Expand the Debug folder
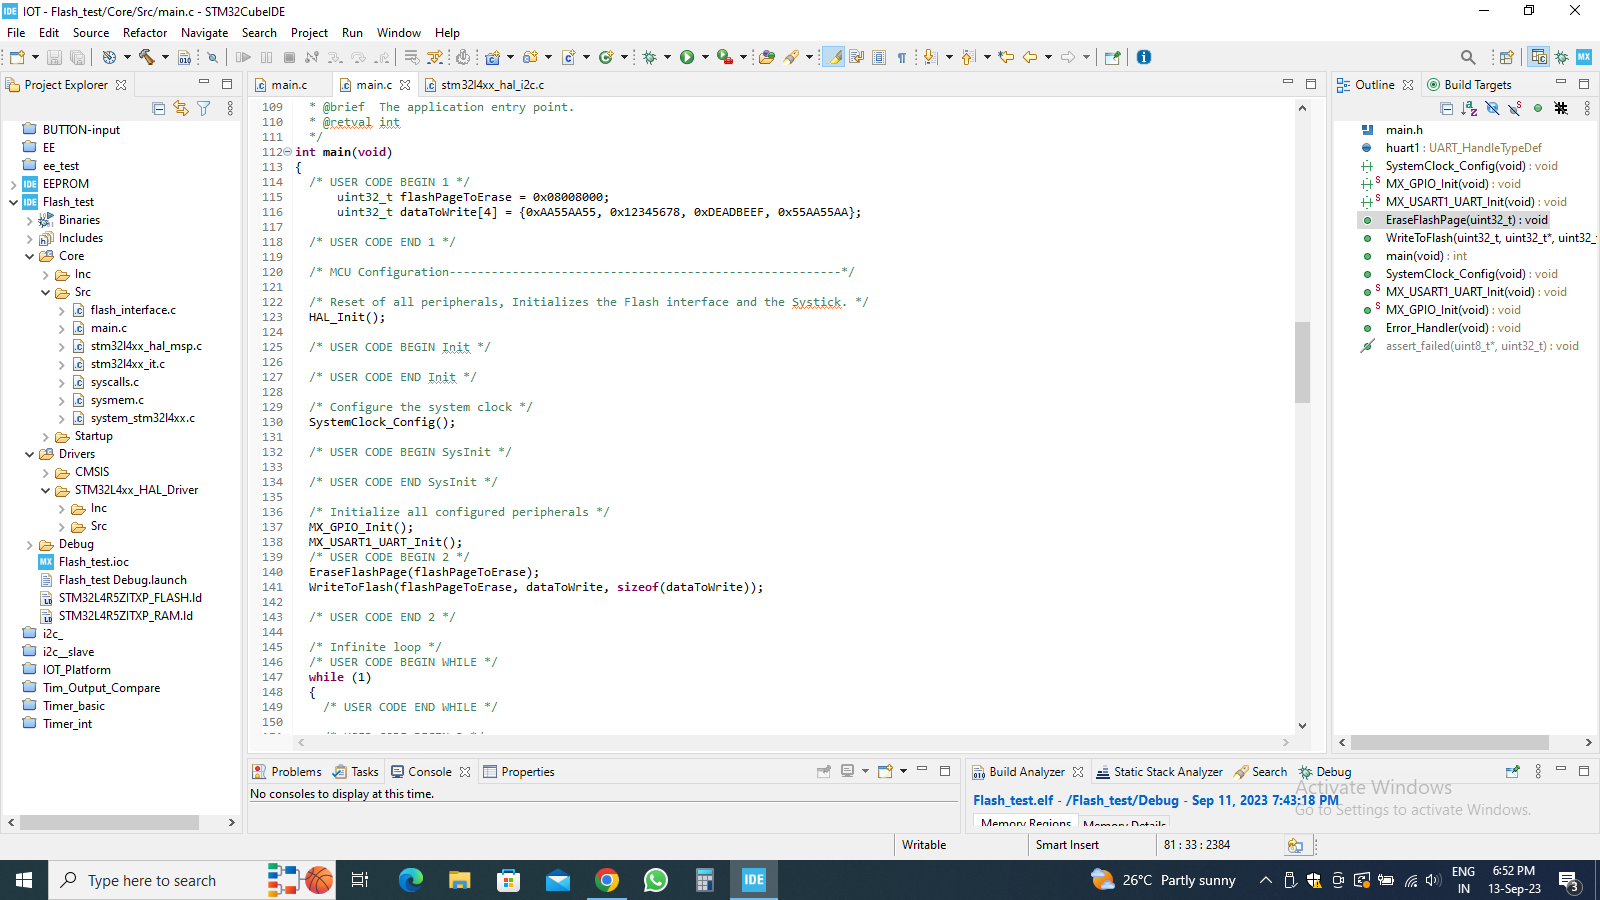Screen dimensions: 1600x900 30,545
